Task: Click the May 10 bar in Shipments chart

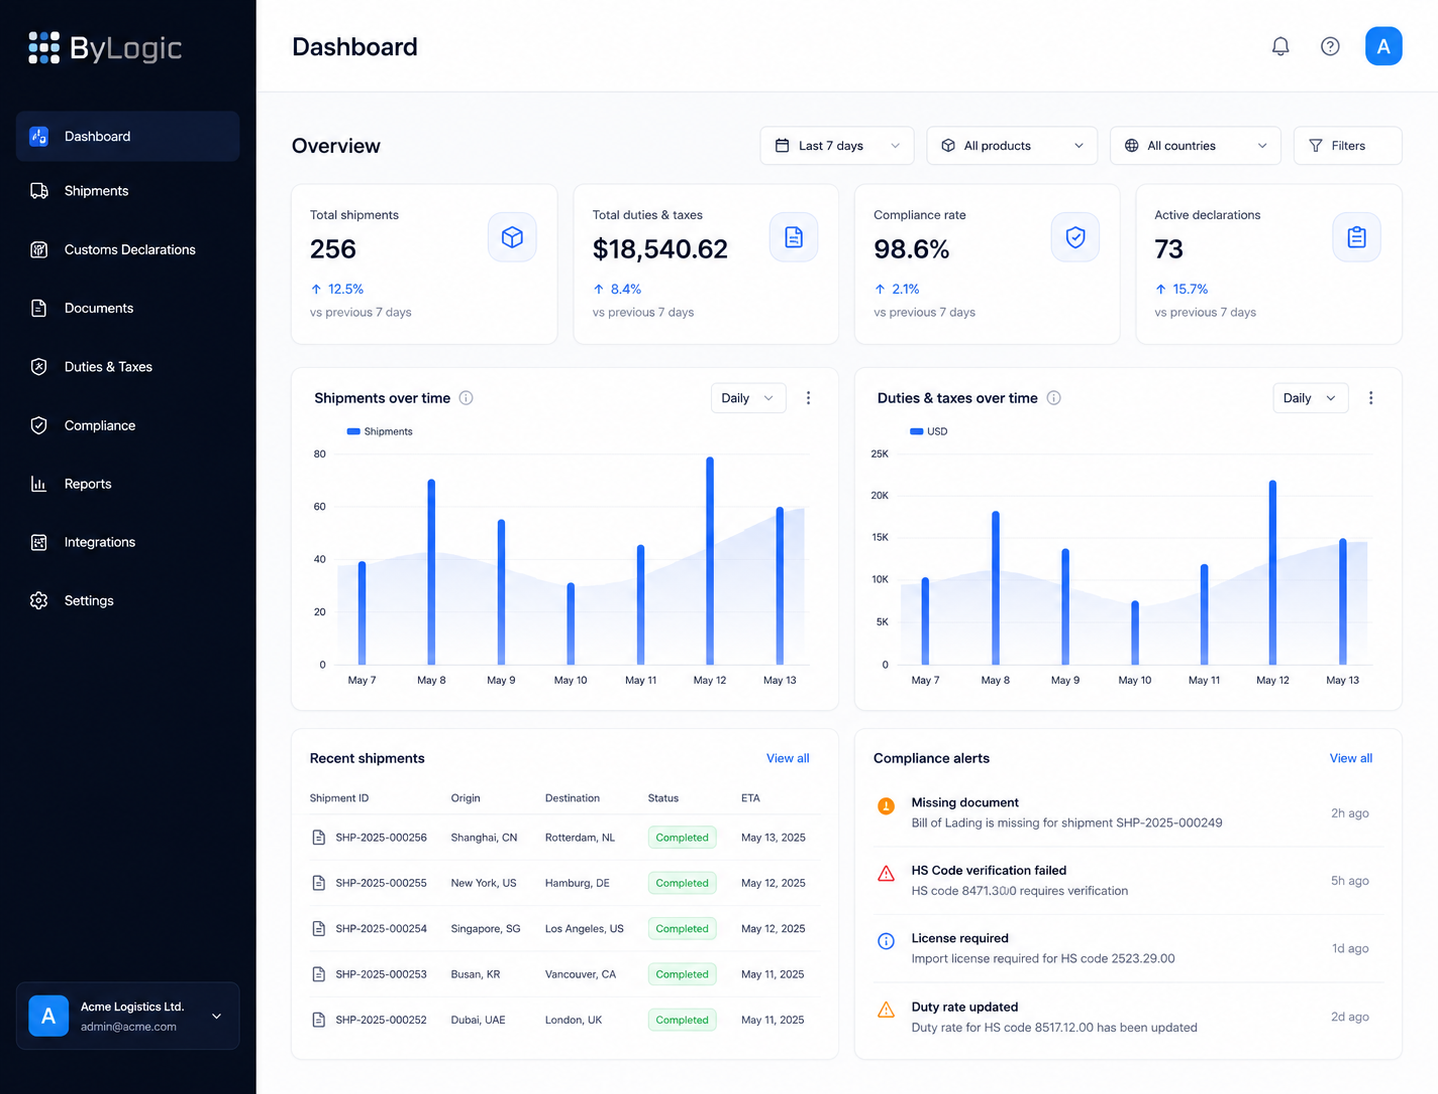Action: (571, 623)
